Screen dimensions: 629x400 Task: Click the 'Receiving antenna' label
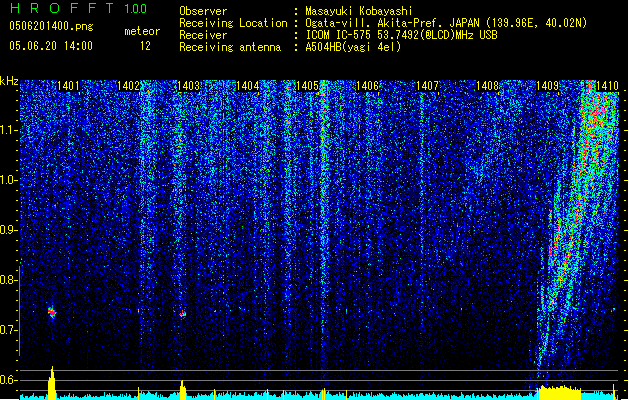pyautogui.click(x=230, y=47)
